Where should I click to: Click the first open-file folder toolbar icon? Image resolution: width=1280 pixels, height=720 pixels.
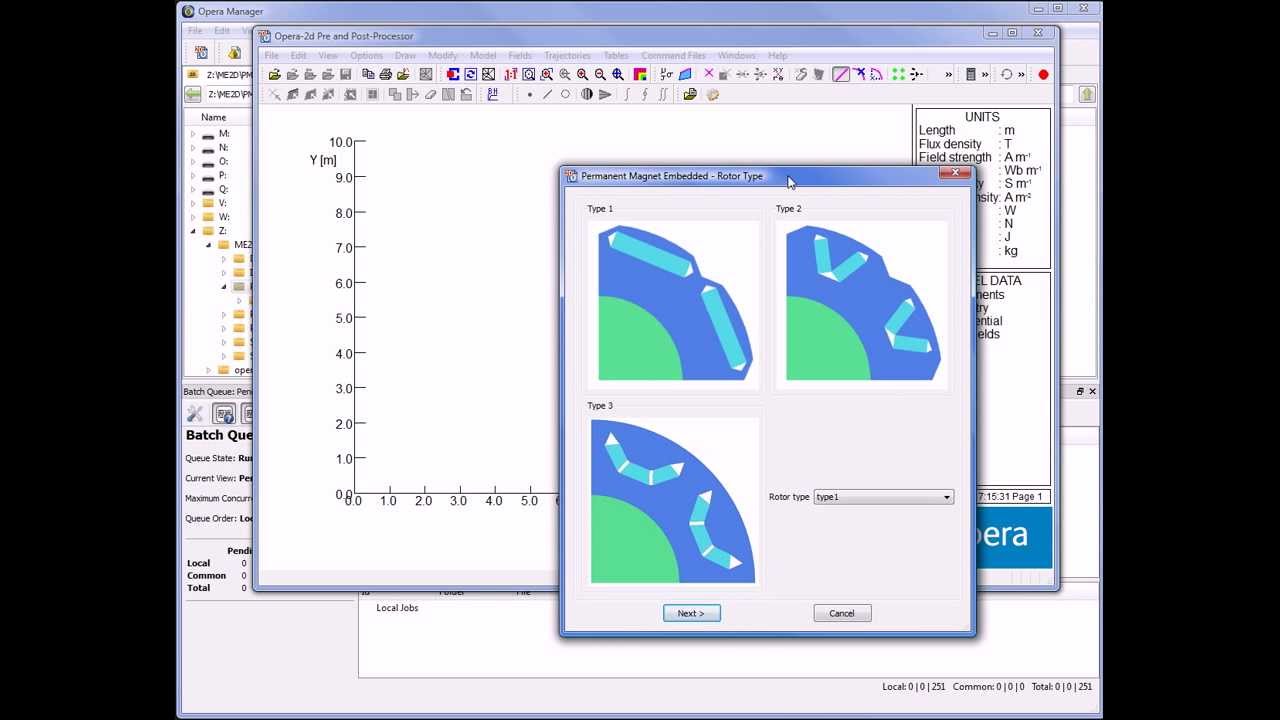click(x=274, y=74)
